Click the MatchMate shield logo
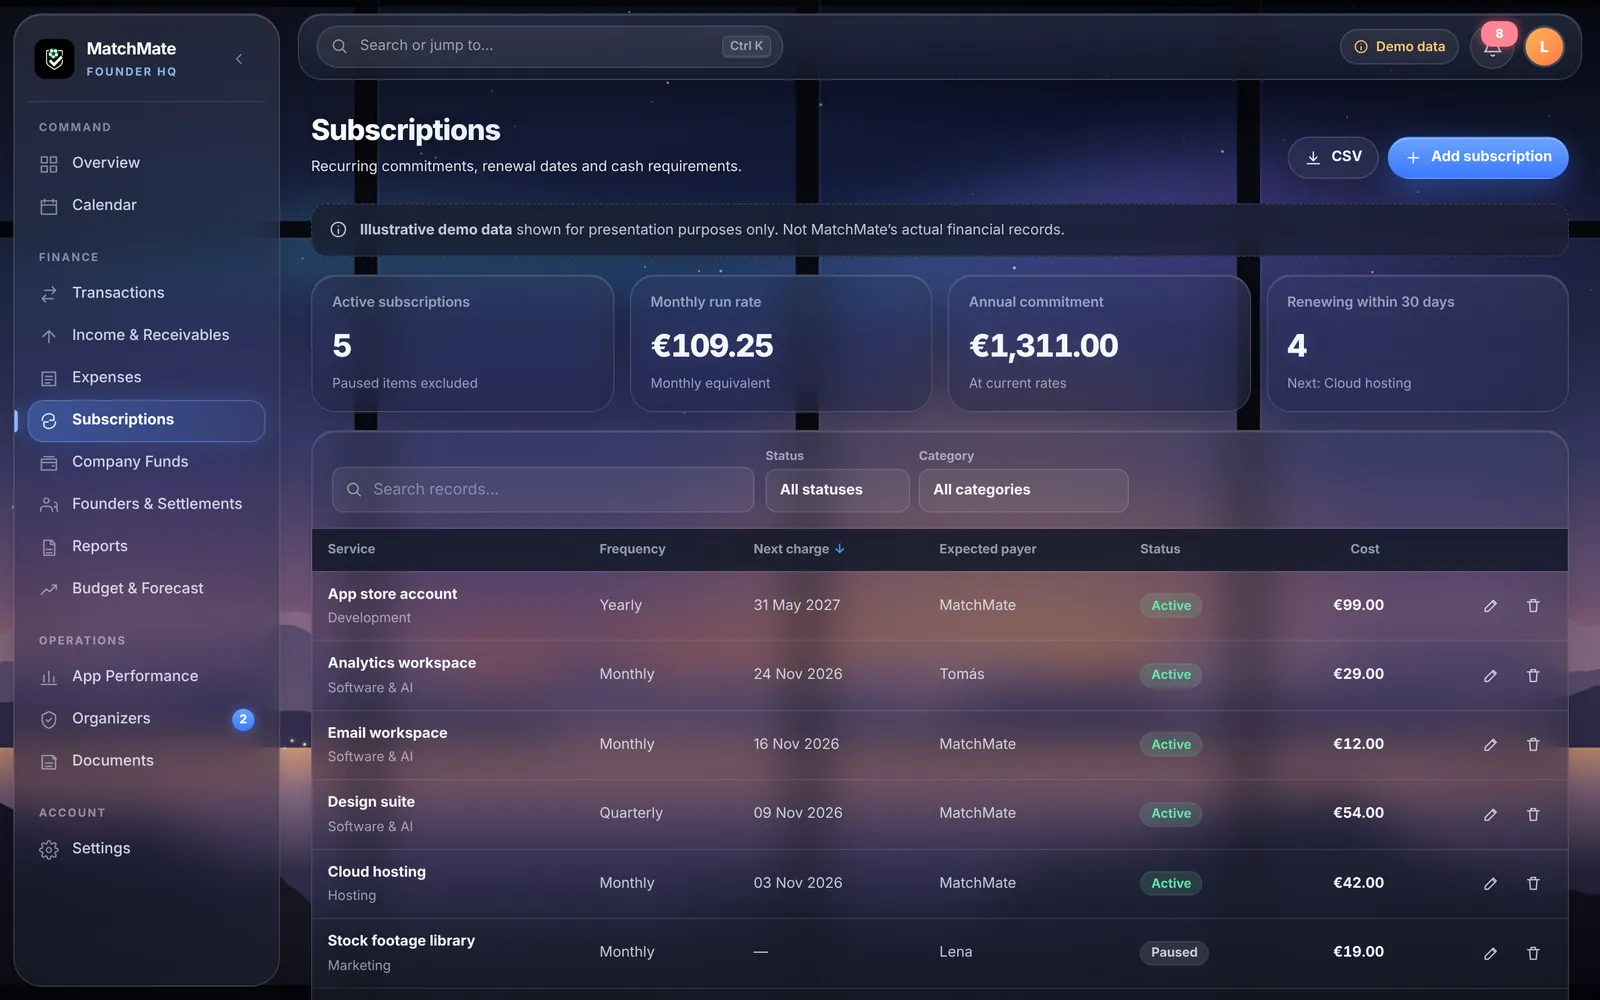This screenshot has width=1600, height=1000. click(54, 59)
